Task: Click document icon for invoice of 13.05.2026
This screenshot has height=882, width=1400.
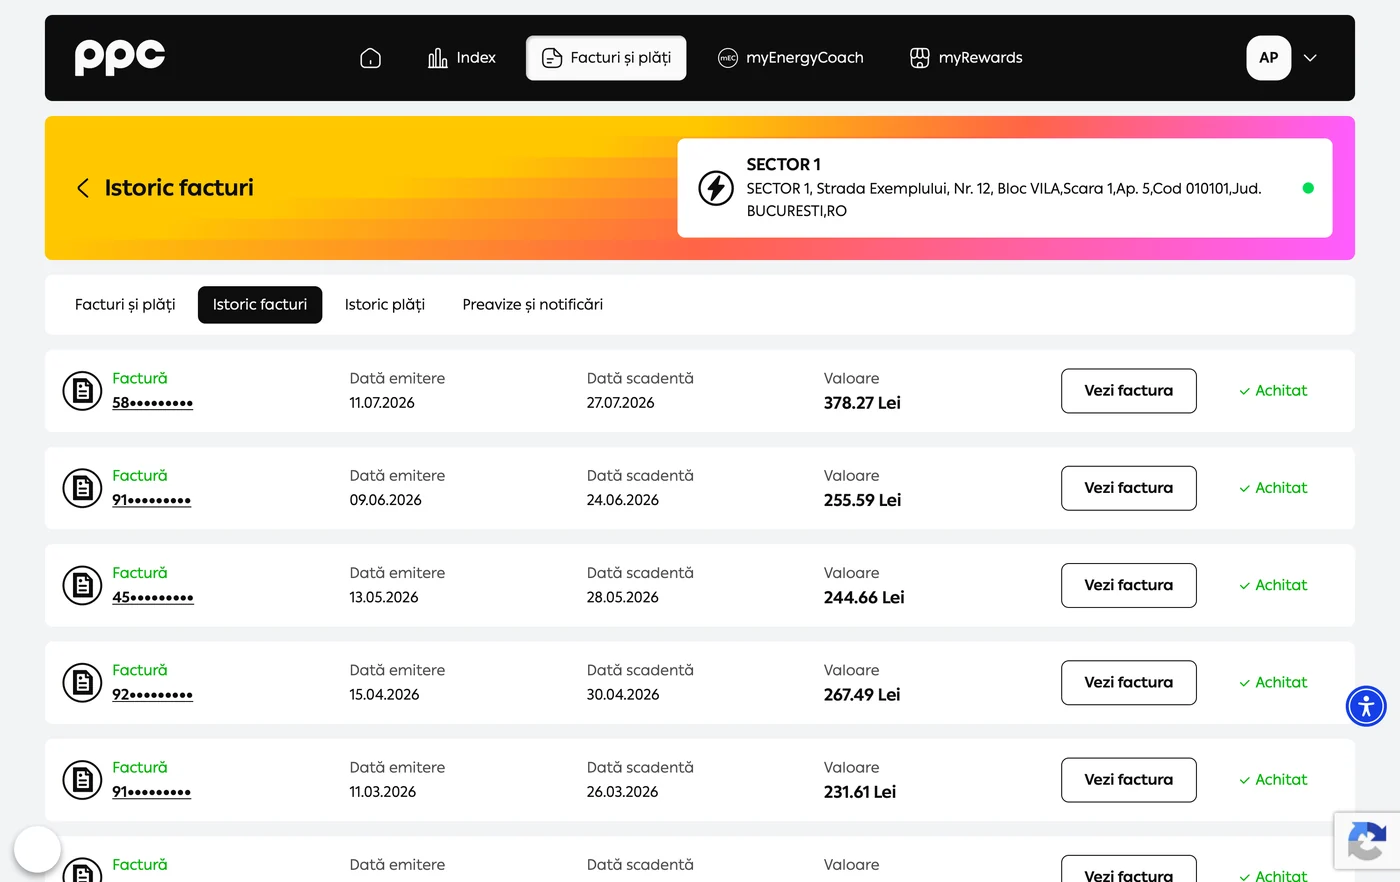Action: tap(82, 585)
